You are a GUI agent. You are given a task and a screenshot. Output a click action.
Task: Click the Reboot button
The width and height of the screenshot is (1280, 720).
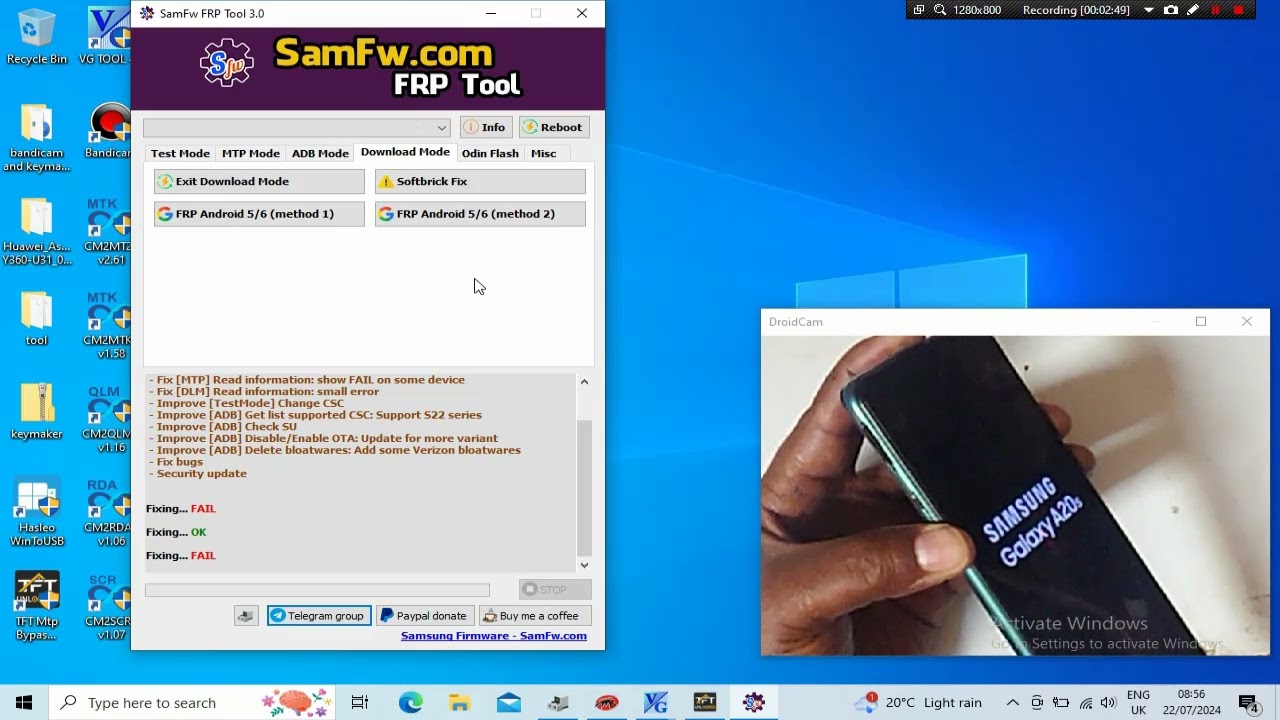[553, 127]
